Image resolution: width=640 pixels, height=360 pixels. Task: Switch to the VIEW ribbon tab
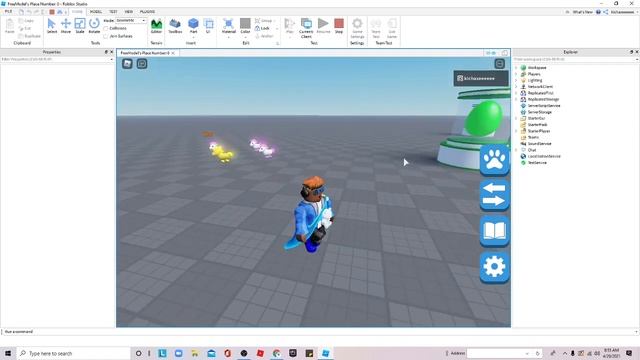(129, 12)
